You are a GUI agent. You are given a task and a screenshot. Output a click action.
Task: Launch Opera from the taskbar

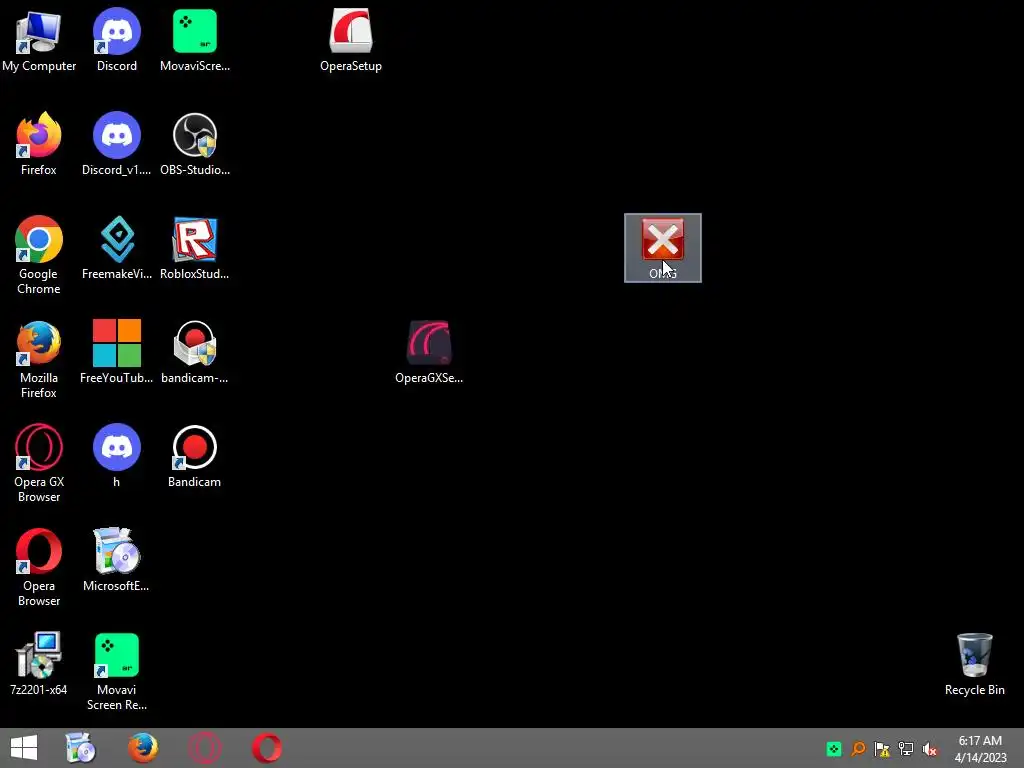pyautogui.click(x=266, y=748)
